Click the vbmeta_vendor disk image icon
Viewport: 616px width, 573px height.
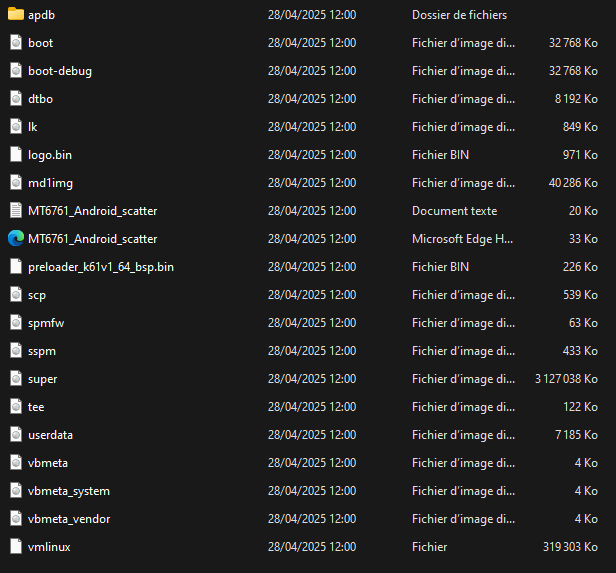[16, 518]
